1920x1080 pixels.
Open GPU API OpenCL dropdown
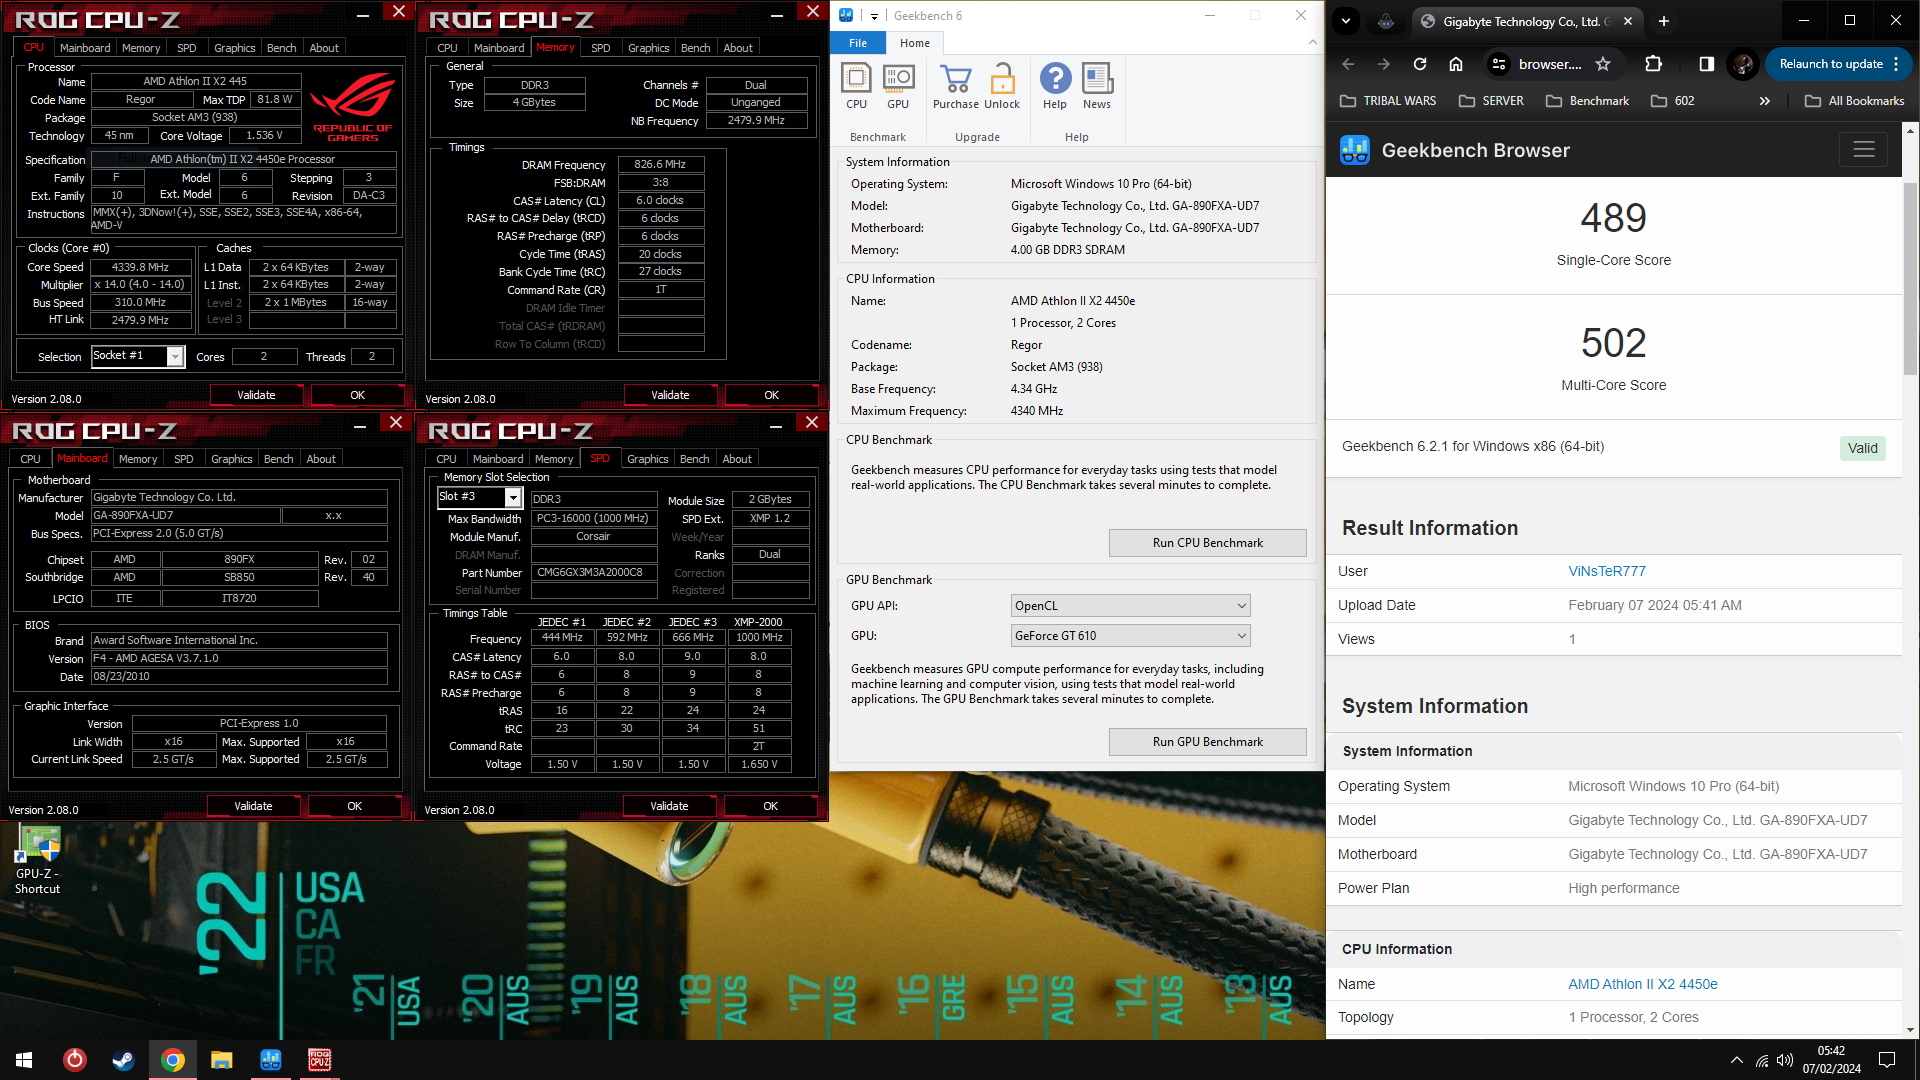1131,606
